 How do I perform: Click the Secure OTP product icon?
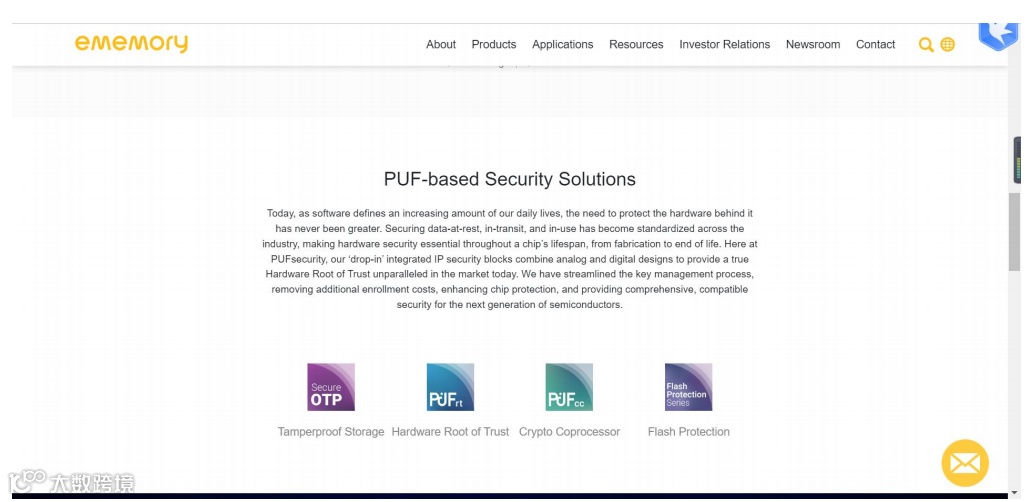pyautogui.click(x=331, y=387)
